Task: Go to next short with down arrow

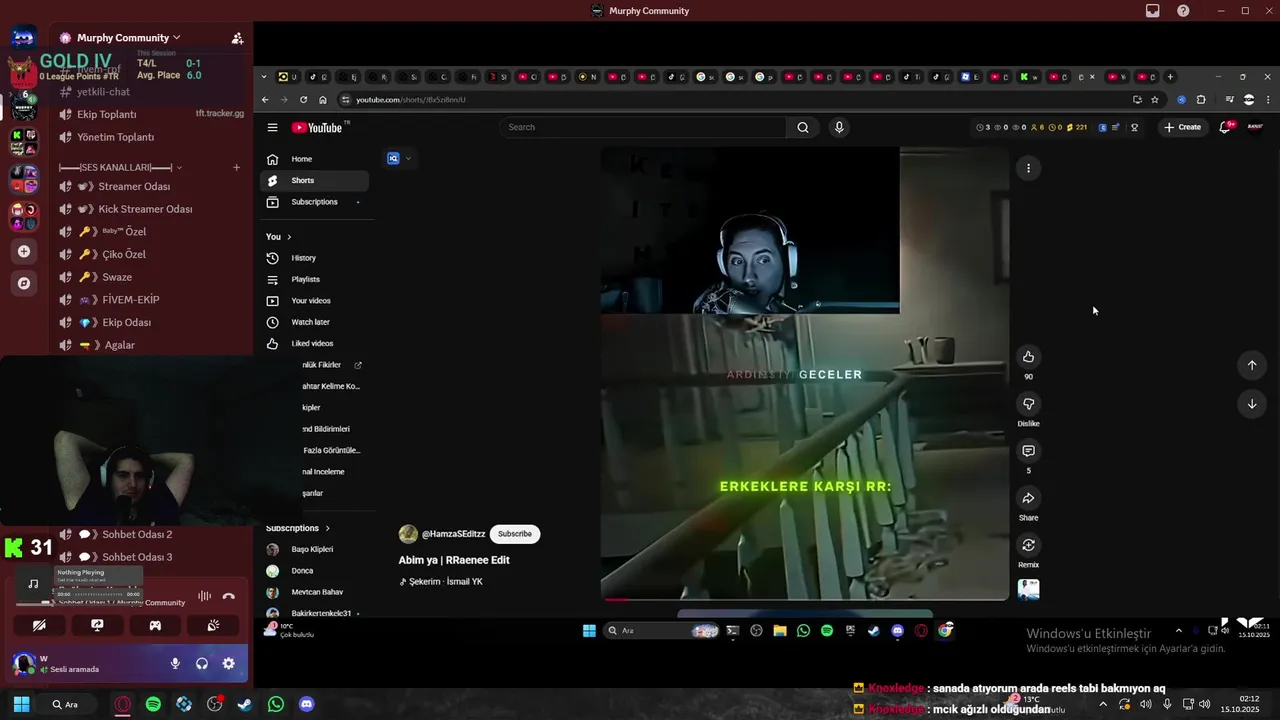Action: coord(1252,404)
